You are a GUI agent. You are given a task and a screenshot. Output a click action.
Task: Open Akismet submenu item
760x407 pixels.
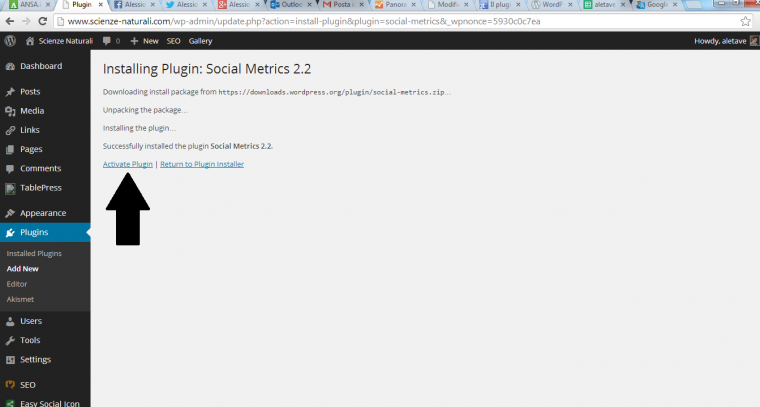click(20, 299)
